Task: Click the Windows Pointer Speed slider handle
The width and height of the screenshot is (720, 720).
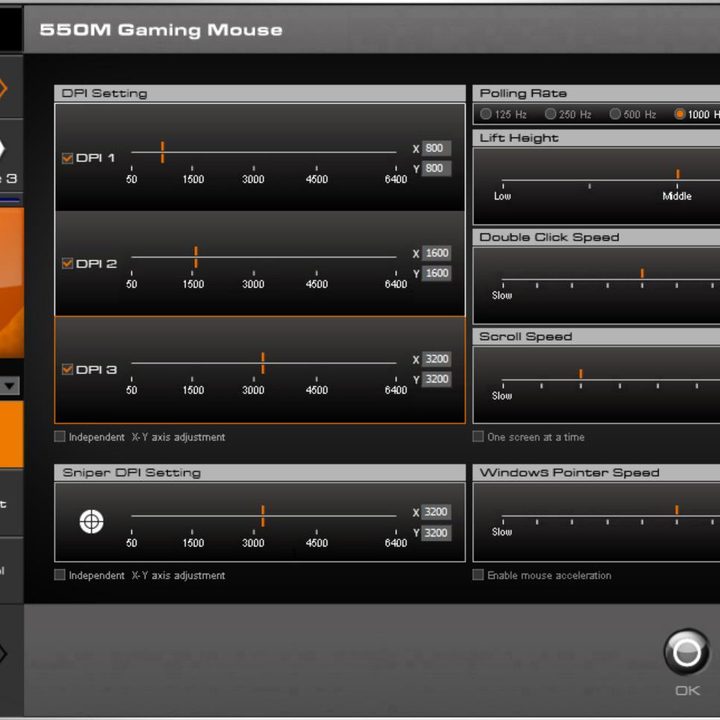Action: pos(677,510)
